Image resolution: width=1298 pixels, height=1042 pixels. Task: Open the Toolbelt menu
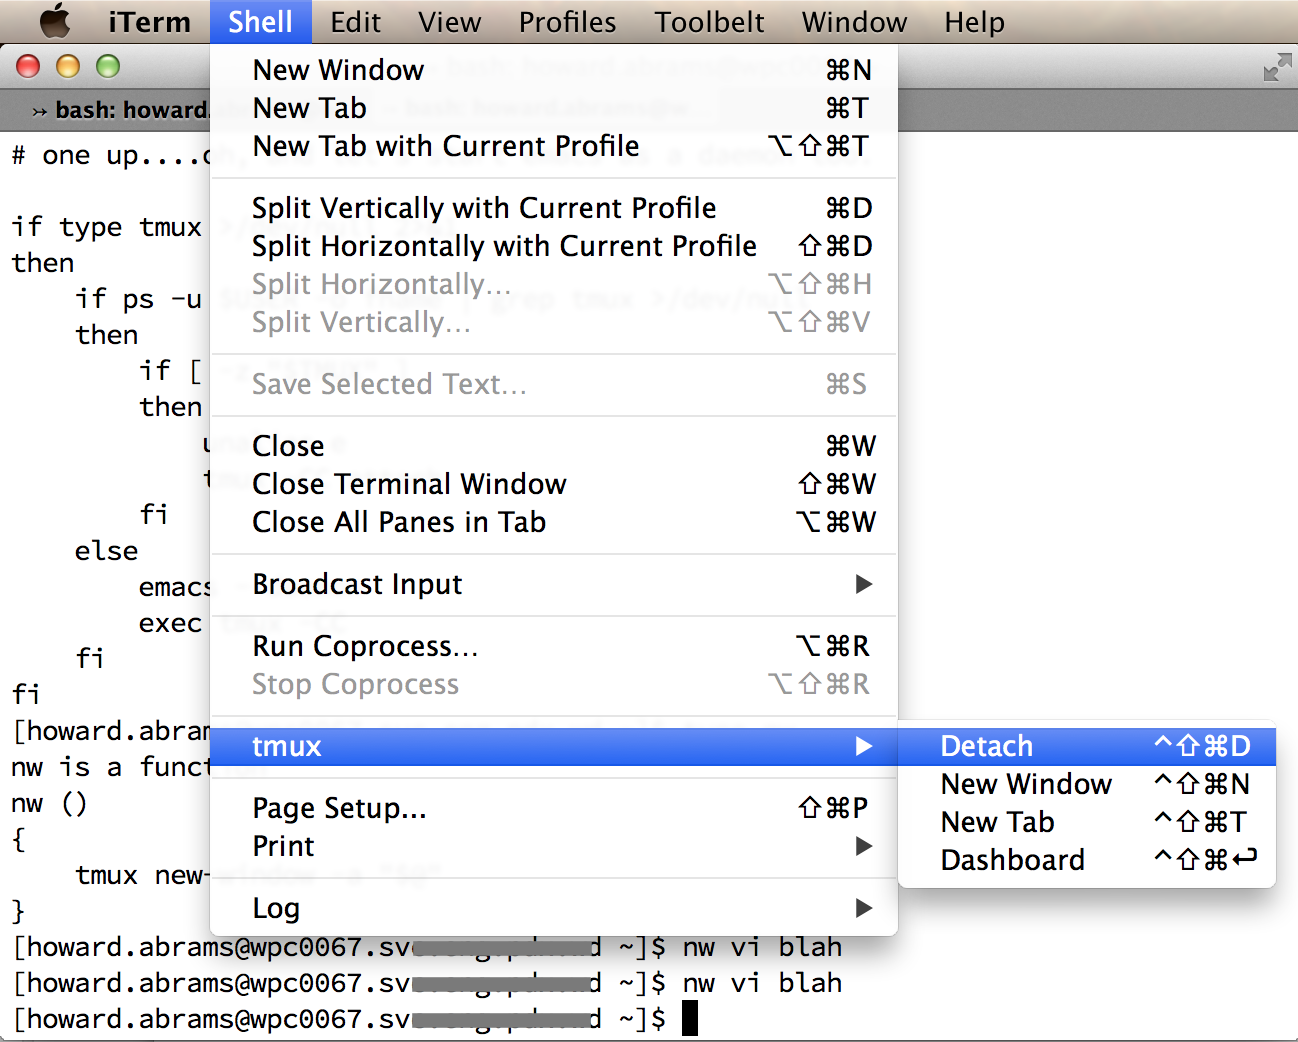tap(709, 21)
